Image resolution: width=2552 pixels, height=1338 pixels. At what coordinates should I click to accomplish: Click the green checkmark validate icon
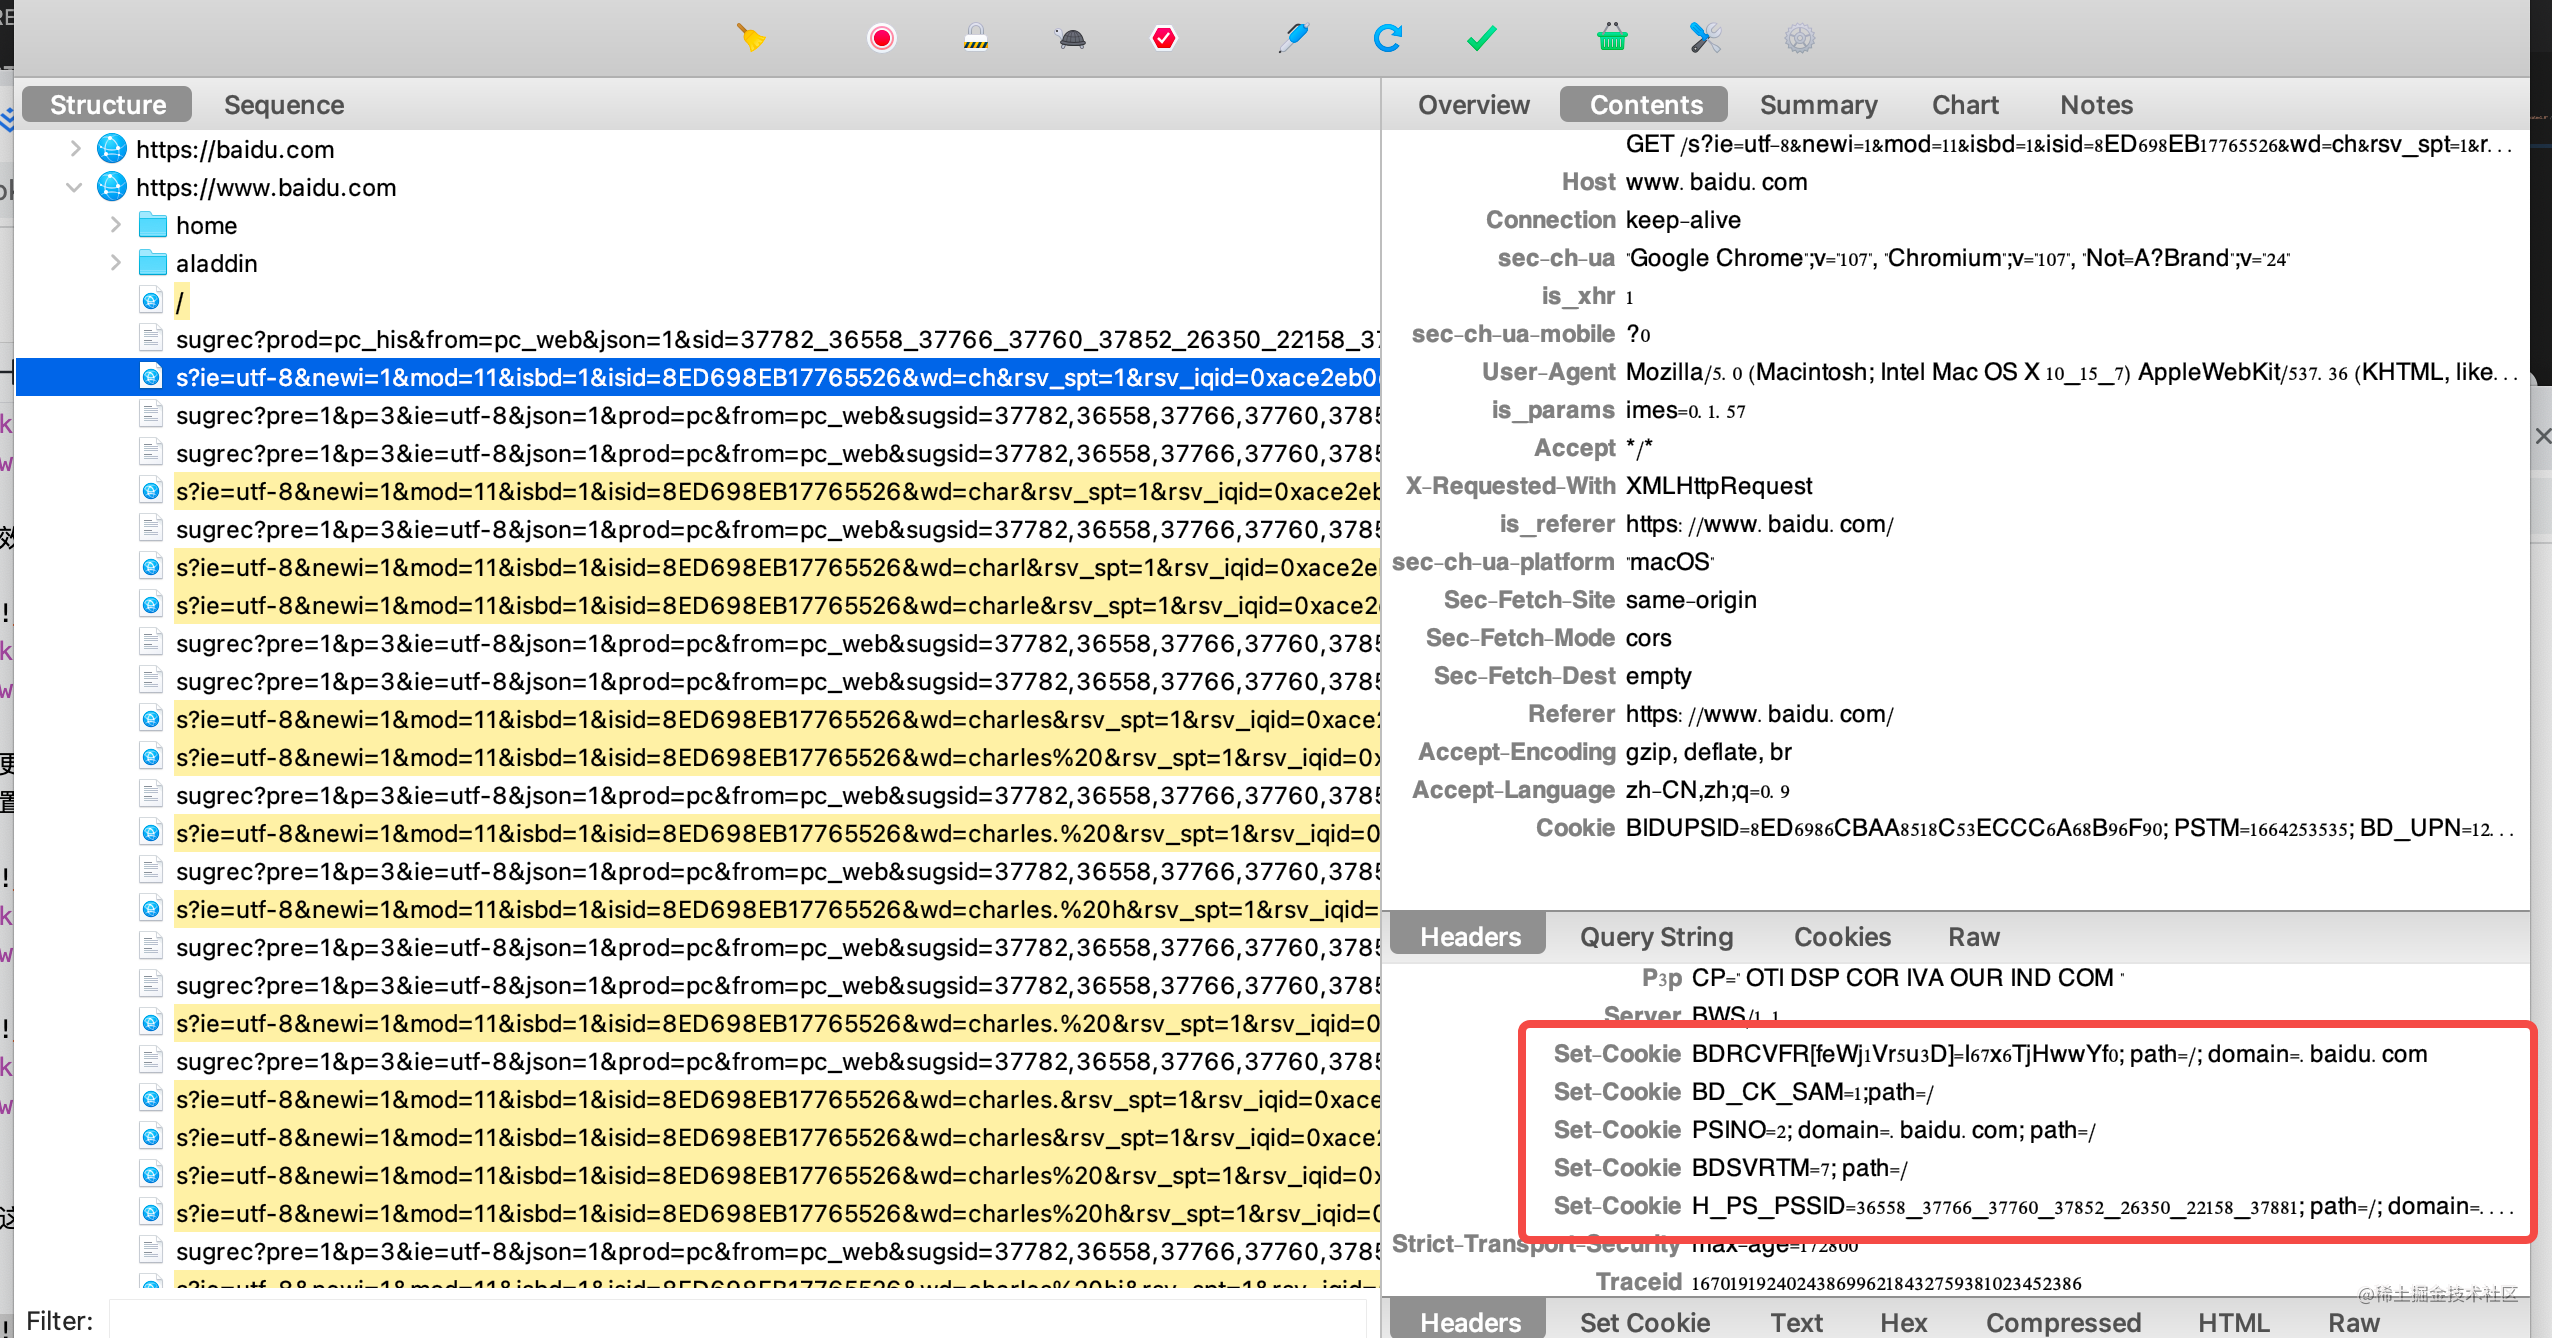pyautogui.click(x=1481, y=38)
